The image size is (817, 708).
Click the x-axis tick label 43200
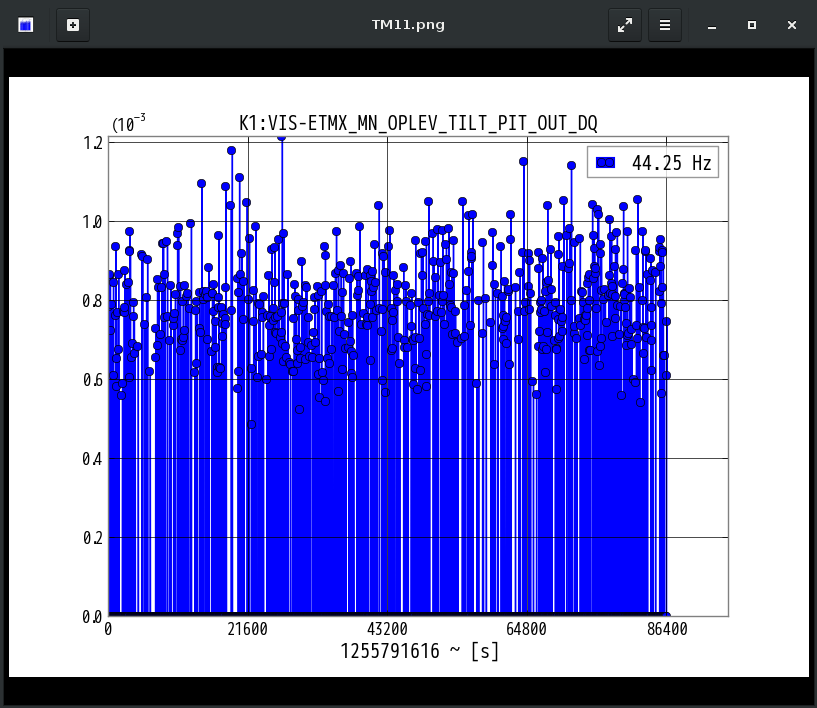pyautogui.click(x=387, y=629)
